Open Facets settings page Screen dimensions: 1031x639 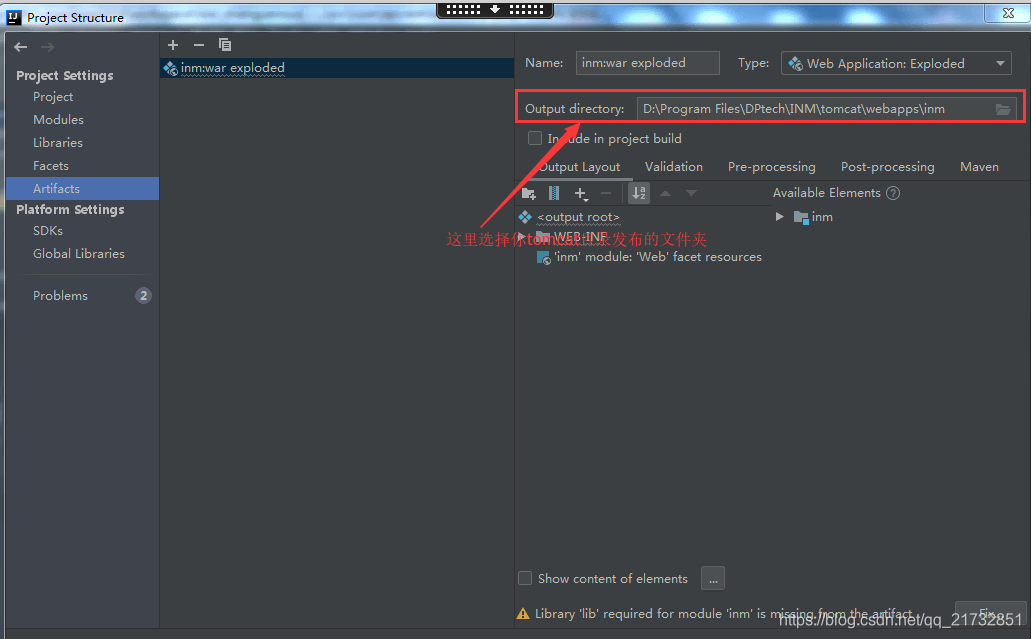click(51, 166)
